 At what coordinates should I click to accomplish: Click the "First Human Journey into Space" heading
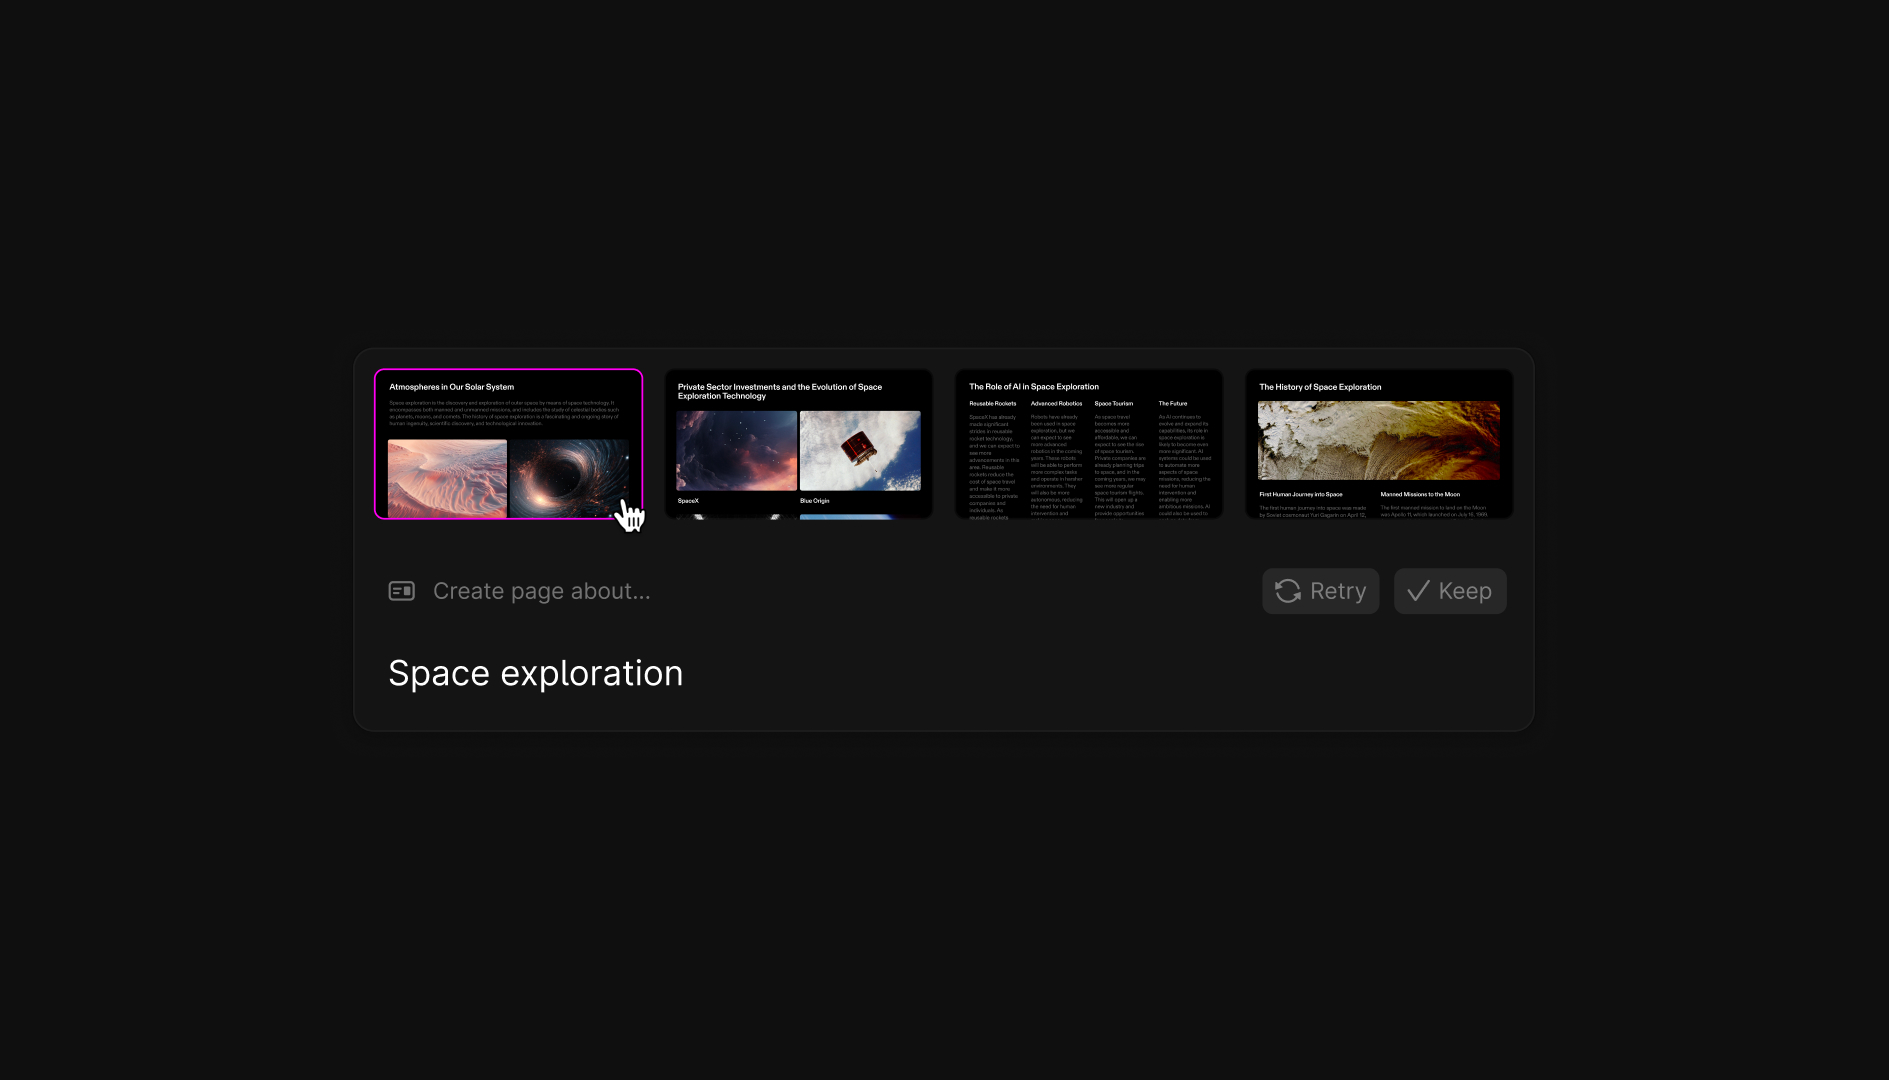1300,494
